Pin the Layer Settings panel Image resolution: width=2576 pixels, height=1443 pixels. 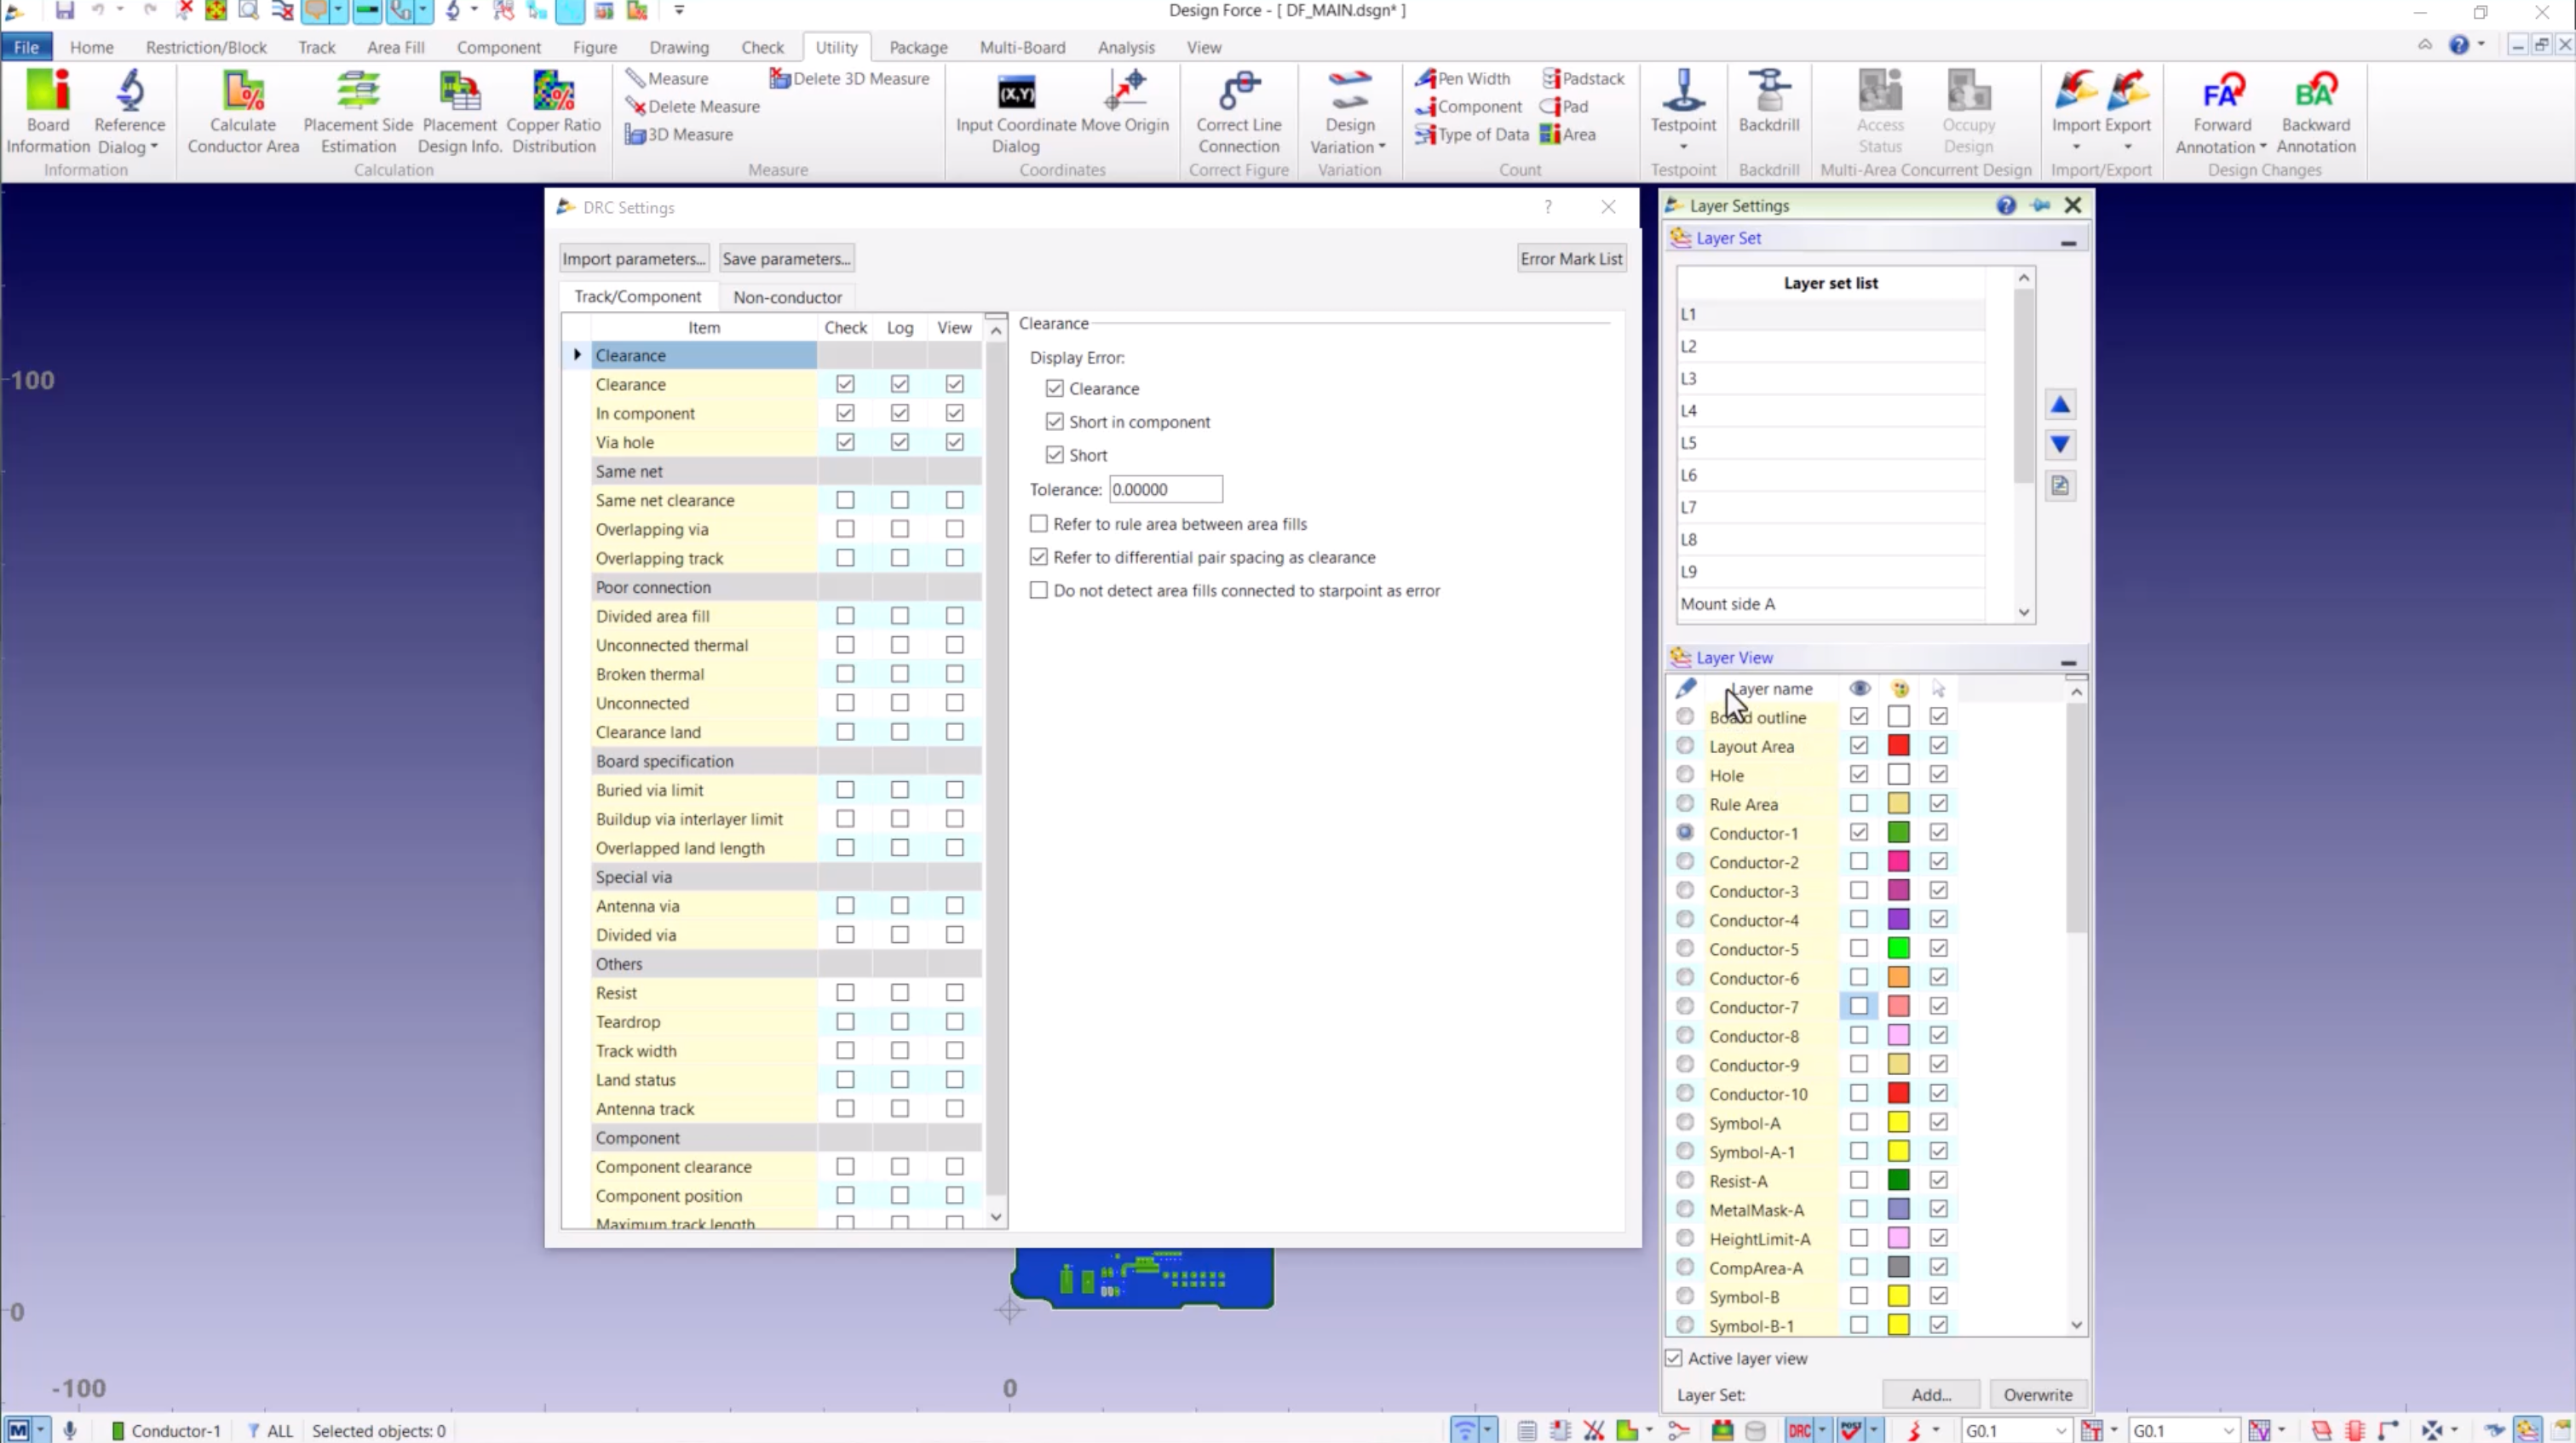pyautogui.click(x=2040, y=205)
